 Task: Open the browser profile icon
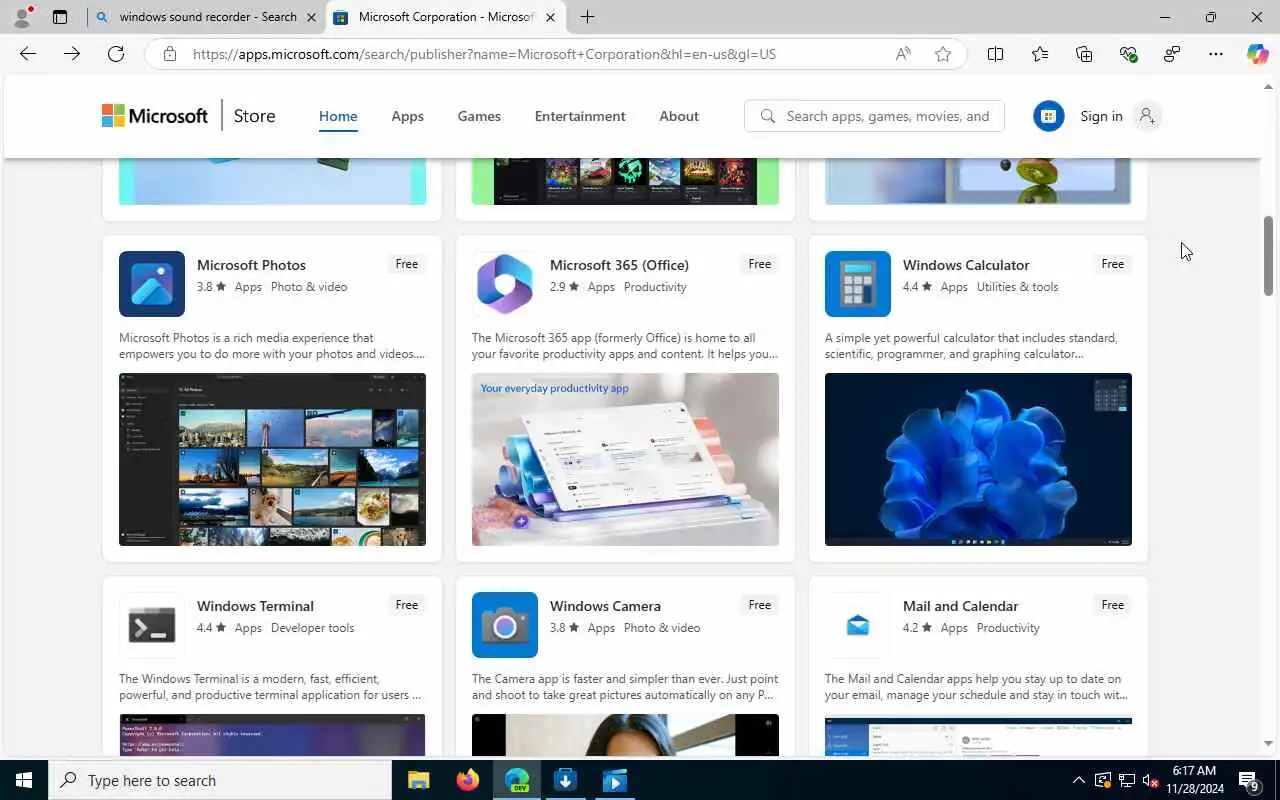tap(22, 16)
